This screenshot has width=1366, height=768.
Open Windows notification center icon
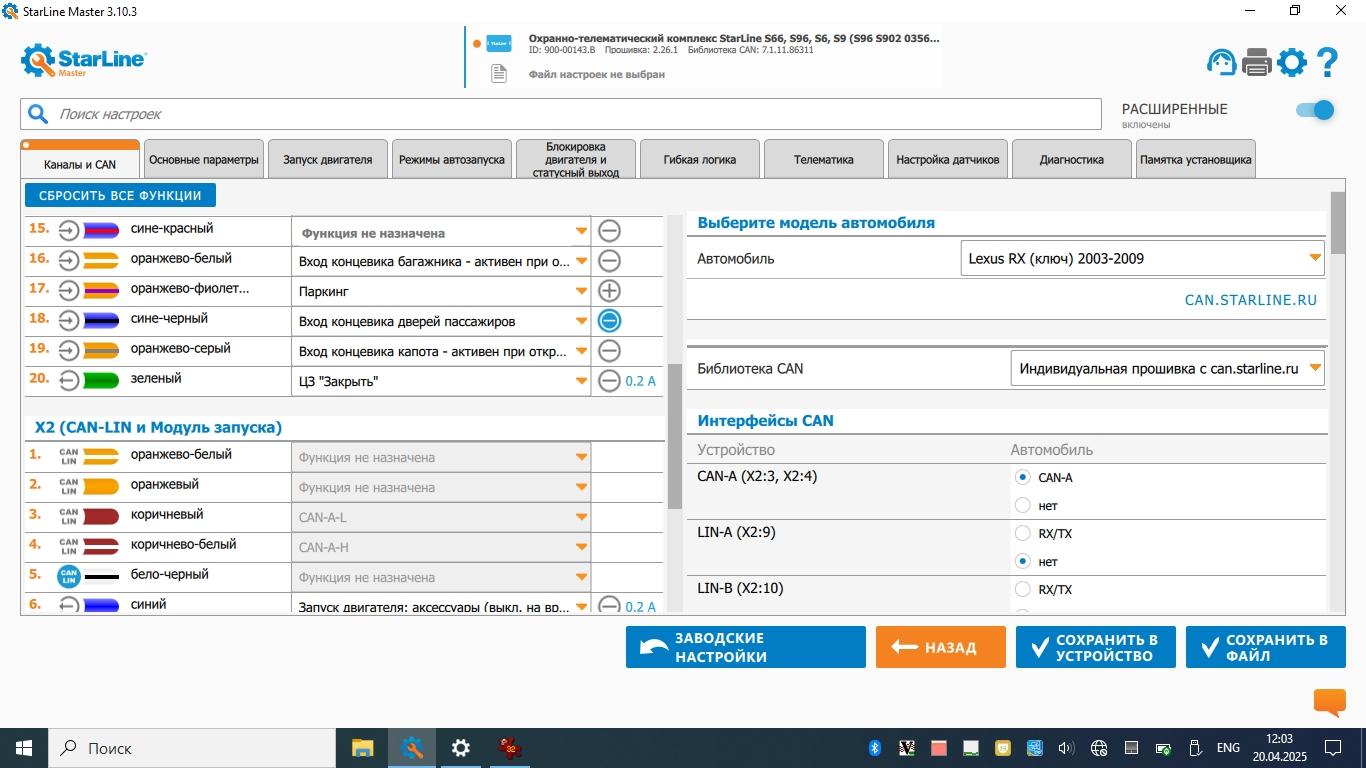(x=1333, y=748)
